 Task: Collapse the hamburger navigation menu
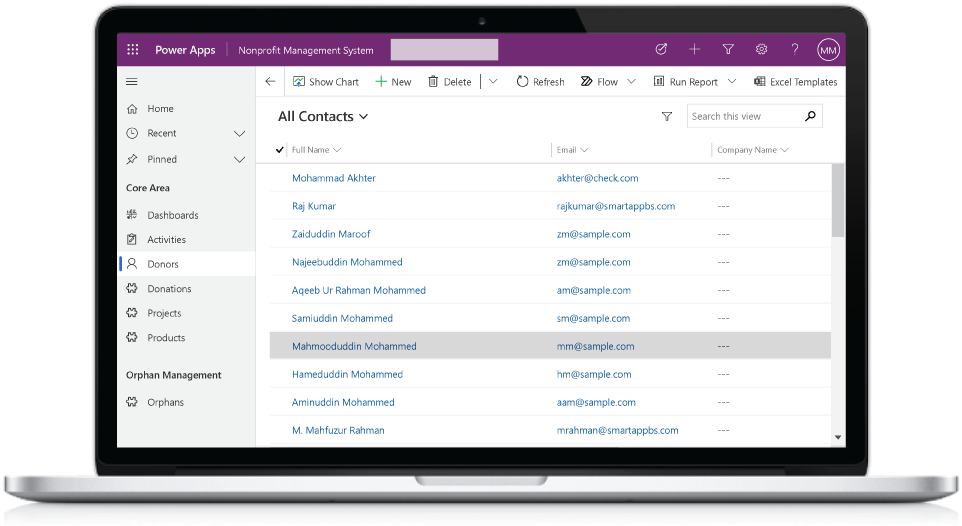[x=132, y=82]
